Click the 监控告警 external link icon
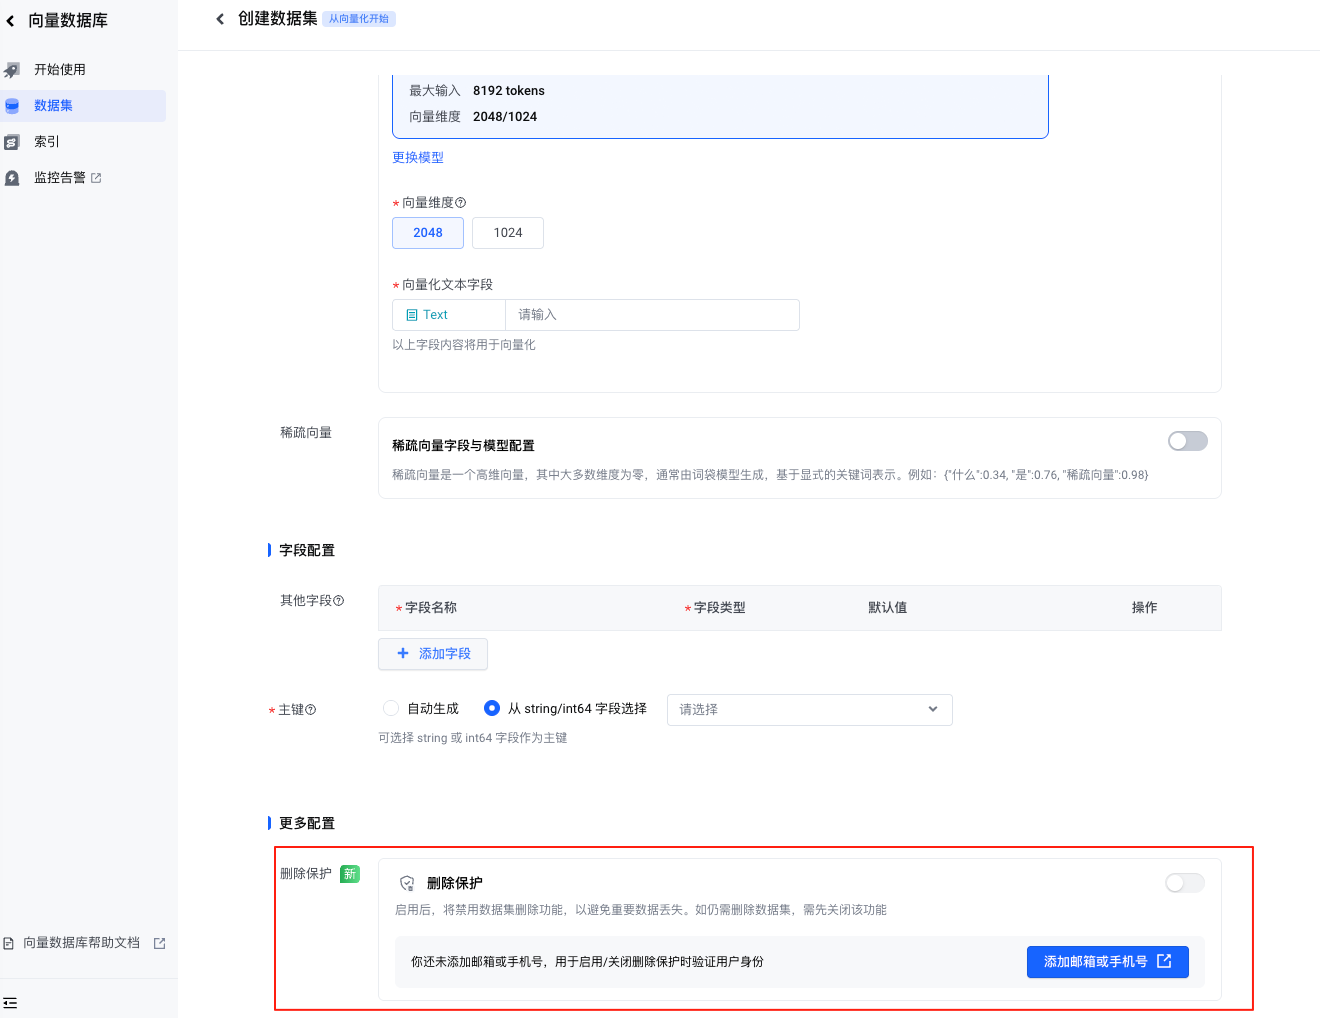The image size is (1320, 1018). (96, 178)
